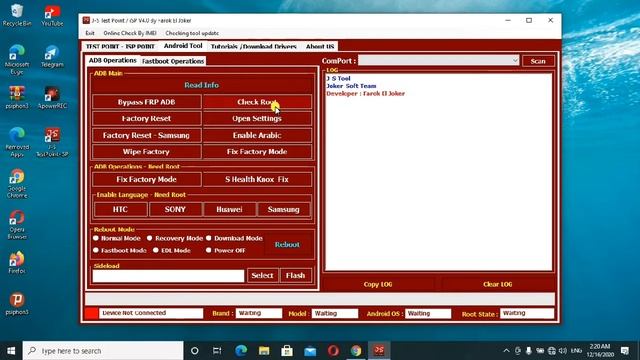Launch Opera from the taskbar
Viewport: 640px width, 360px height.
pyautogui.click(x=333, y=351)
